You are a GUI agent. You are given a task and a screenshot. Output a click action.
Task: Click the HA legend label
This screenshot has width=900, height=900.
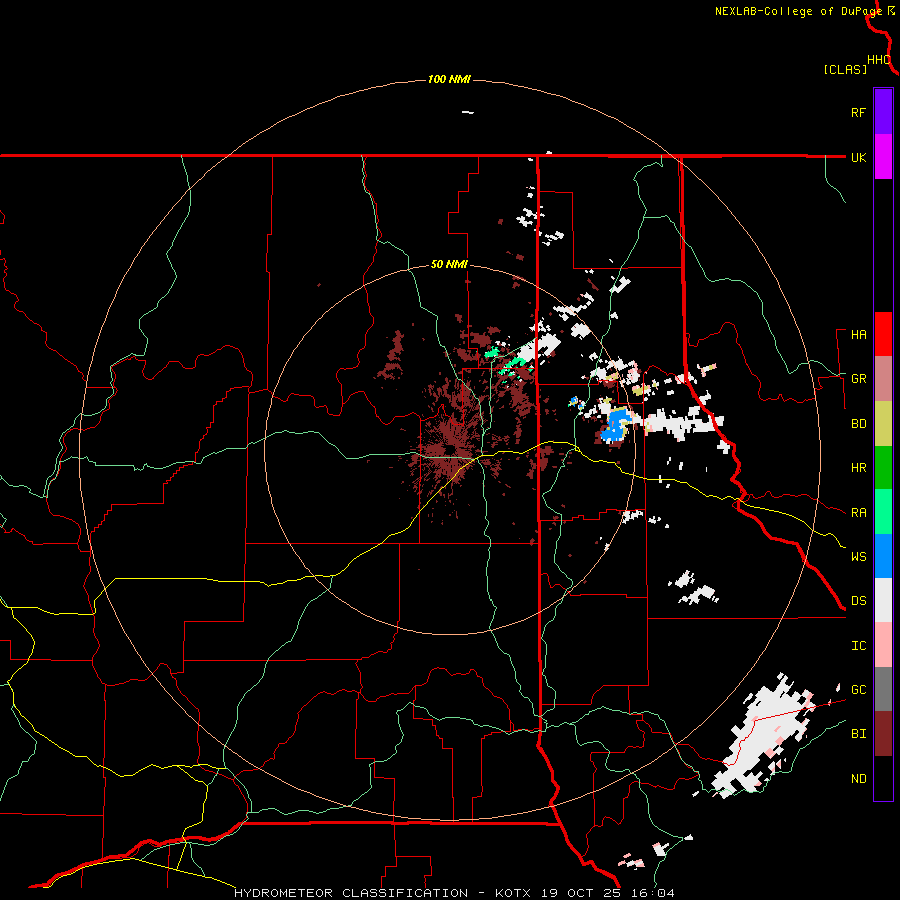coord(858,335)
